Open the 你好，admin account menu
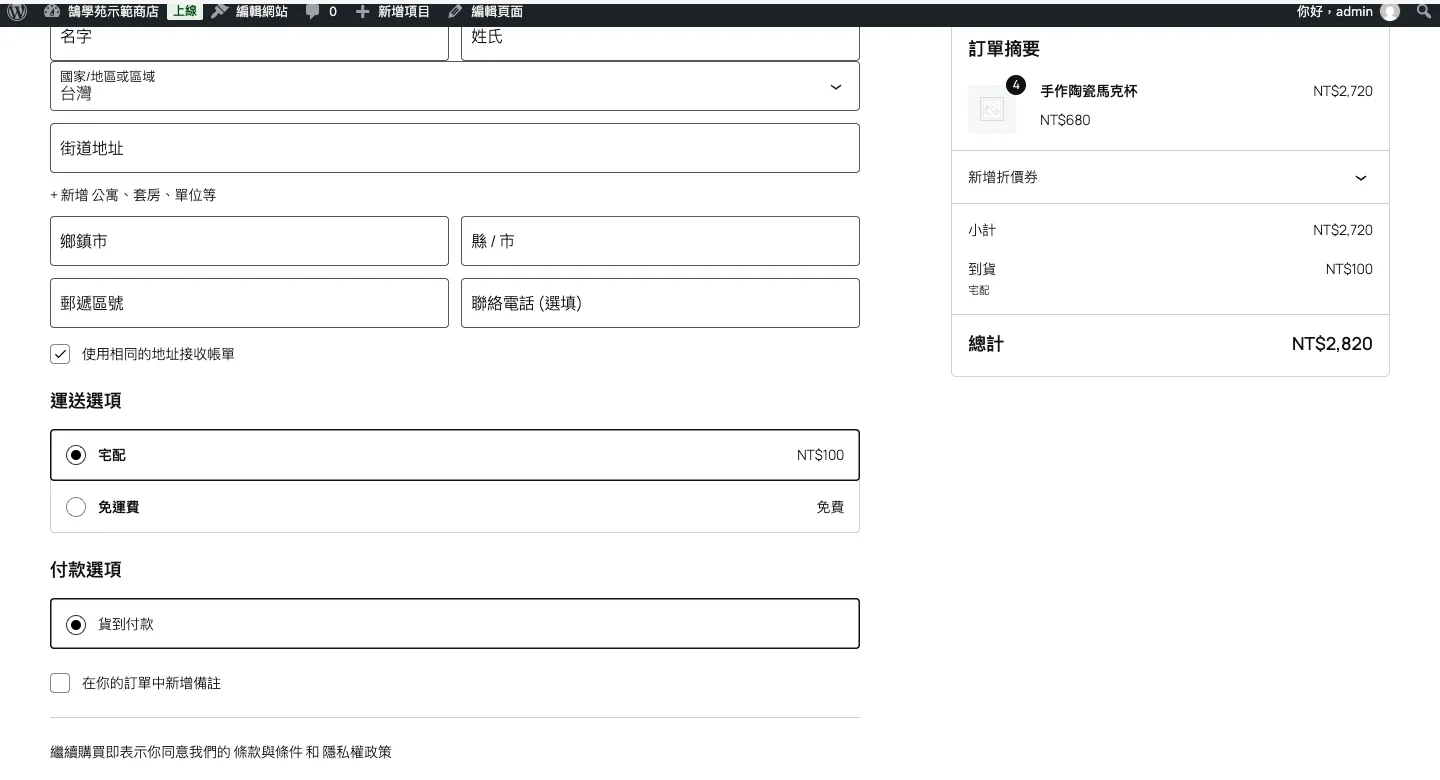1440x780 pixels. point(1348,12)
